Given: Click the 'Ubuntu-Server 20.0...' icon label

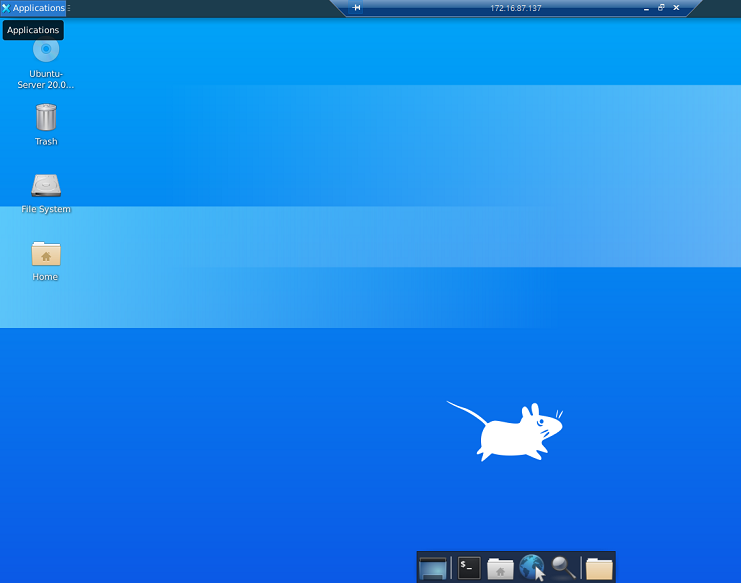Looking at the screenshot, I should pos(46,79).
